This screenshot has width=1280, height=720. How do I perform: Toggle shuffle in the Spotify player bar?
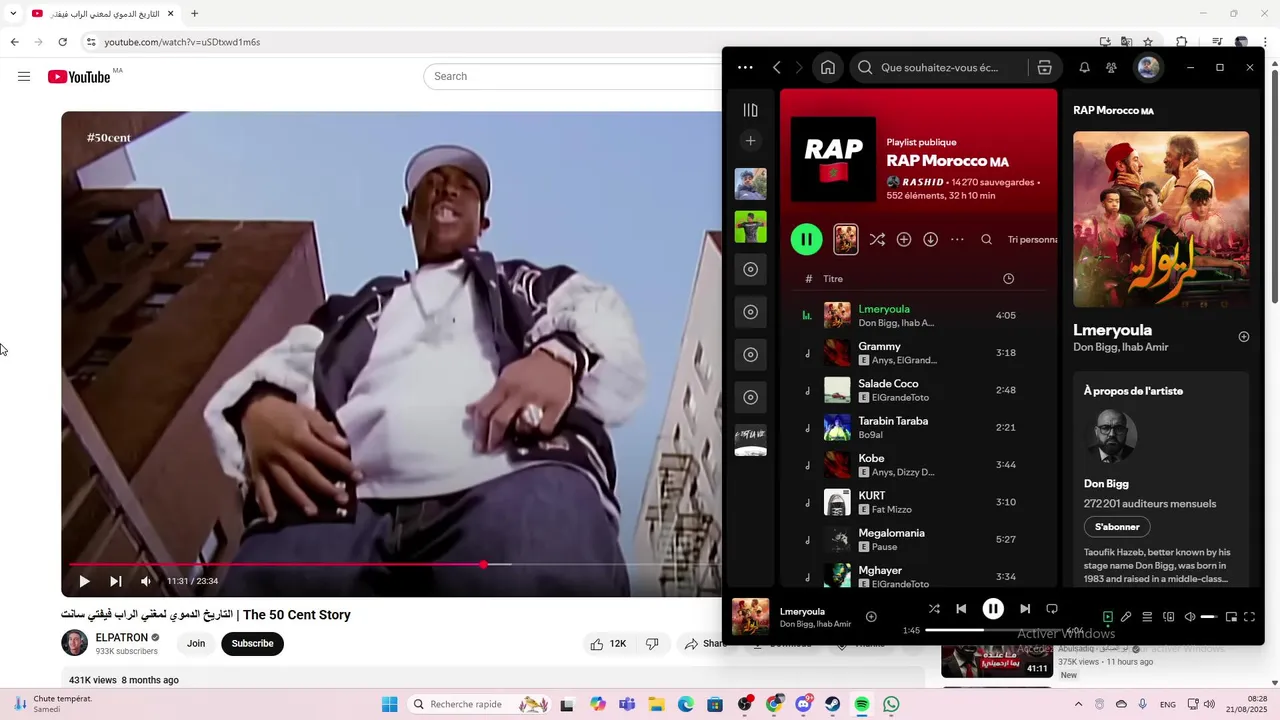click(x=934, y=608)
